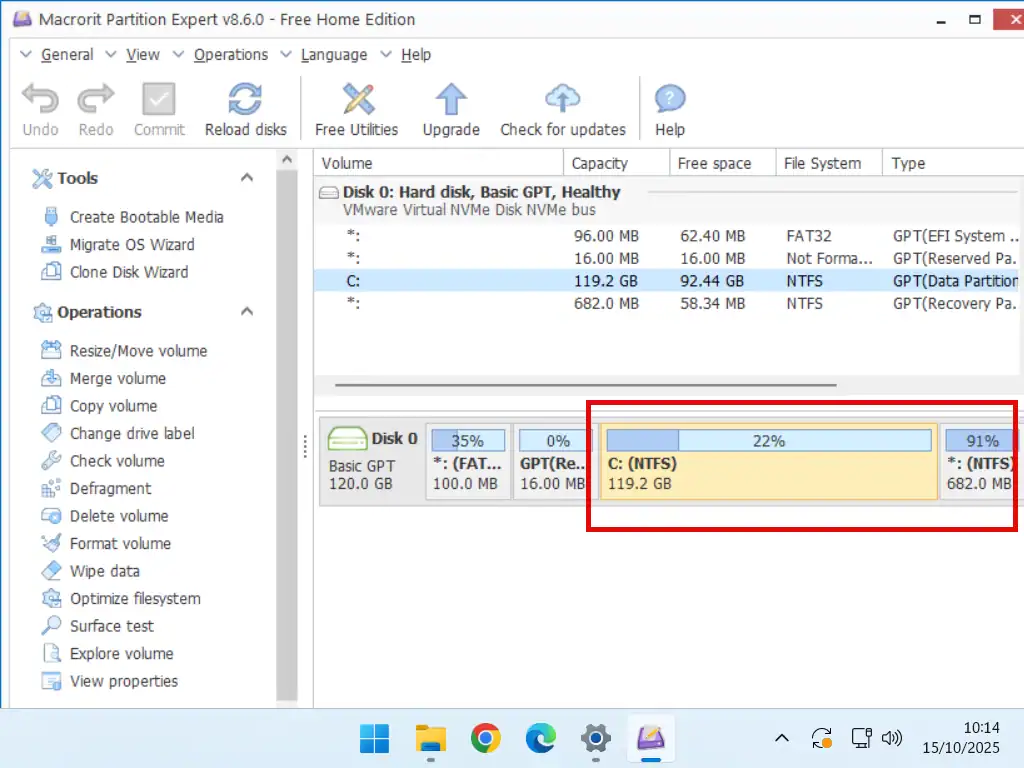Open the Help toolbar icon
The width and height of the screenshot is (1024, 768).
tap(669, 100)
